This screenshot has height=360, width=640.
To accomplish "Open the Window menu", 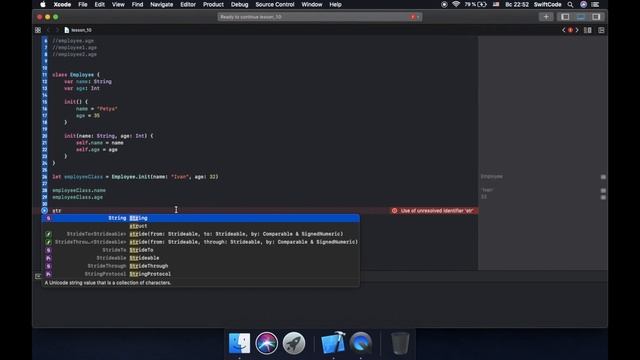I will pyautogui.click(x=312, y=4).
